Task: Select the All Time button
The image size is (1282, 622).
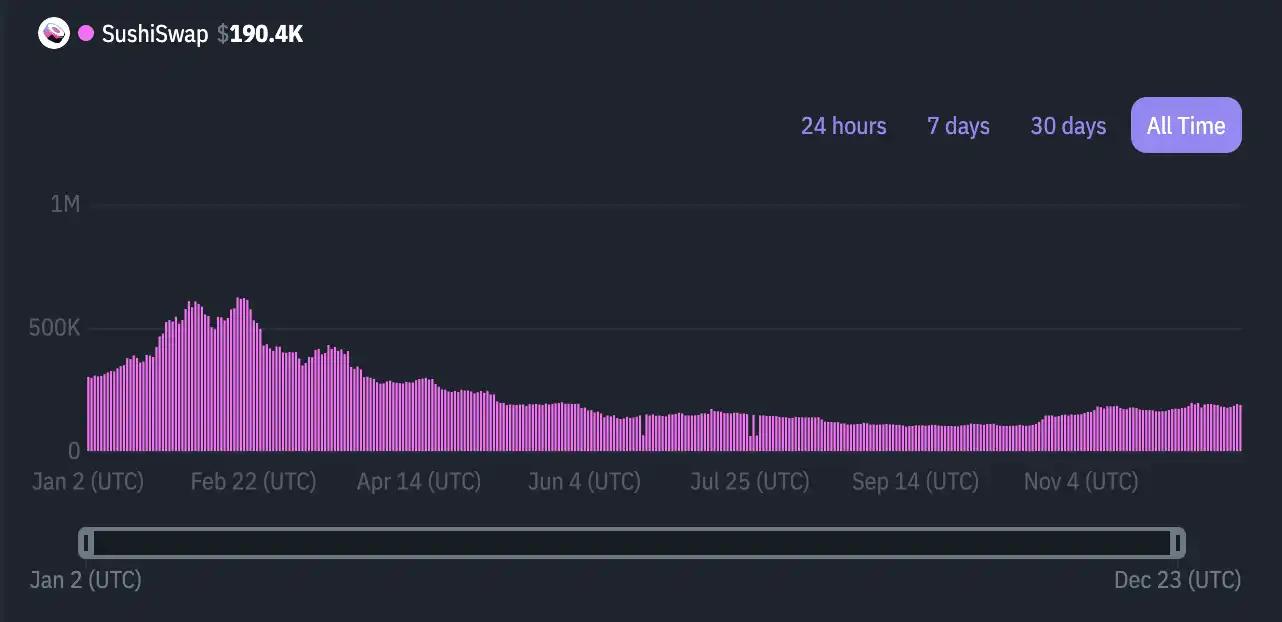Action: (x=1186, y=125)
